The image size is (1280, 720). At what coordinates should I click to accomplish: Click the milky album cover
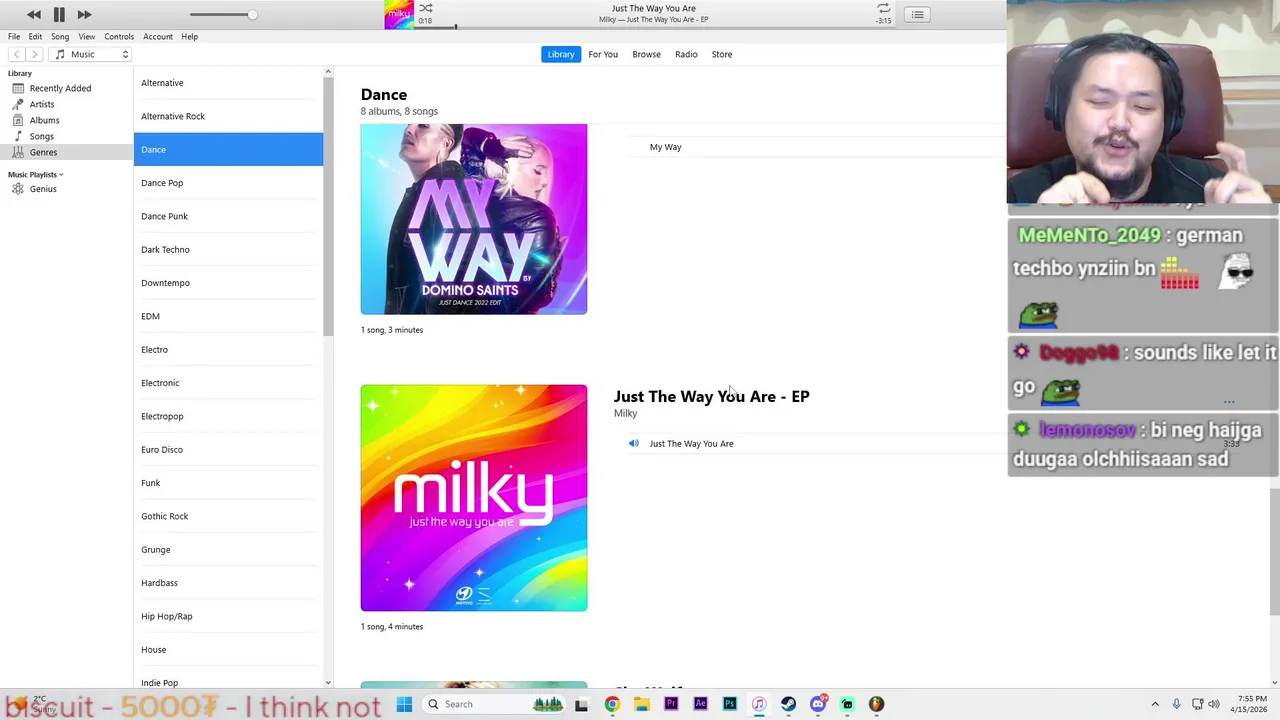[x=474, y=498]
